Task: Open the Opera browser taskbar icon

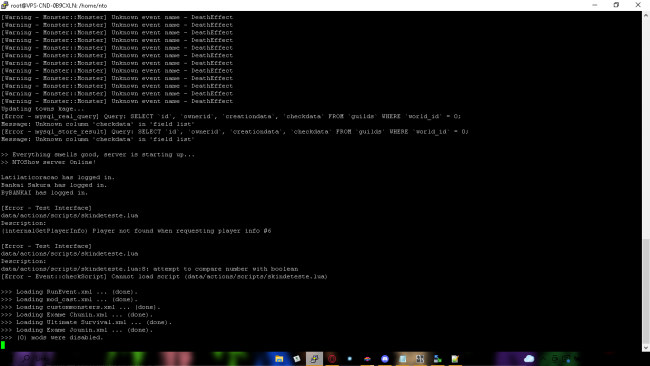Action: [332, 359]
